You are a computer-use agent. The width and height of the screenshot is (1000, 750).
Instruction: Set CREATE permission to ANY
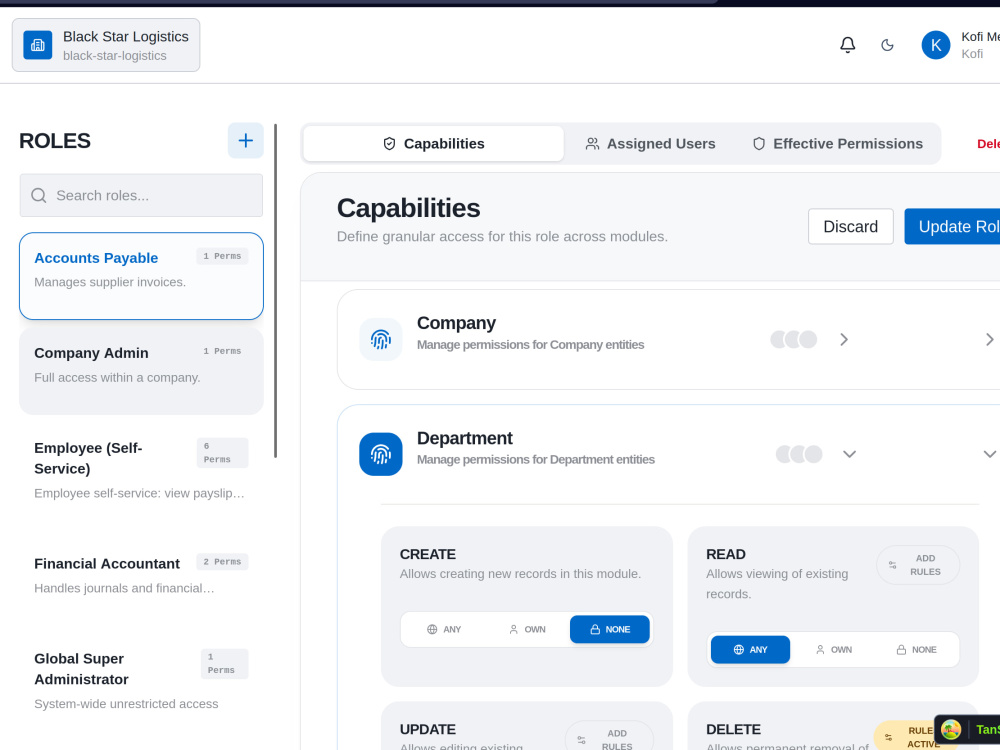[444, 629]
